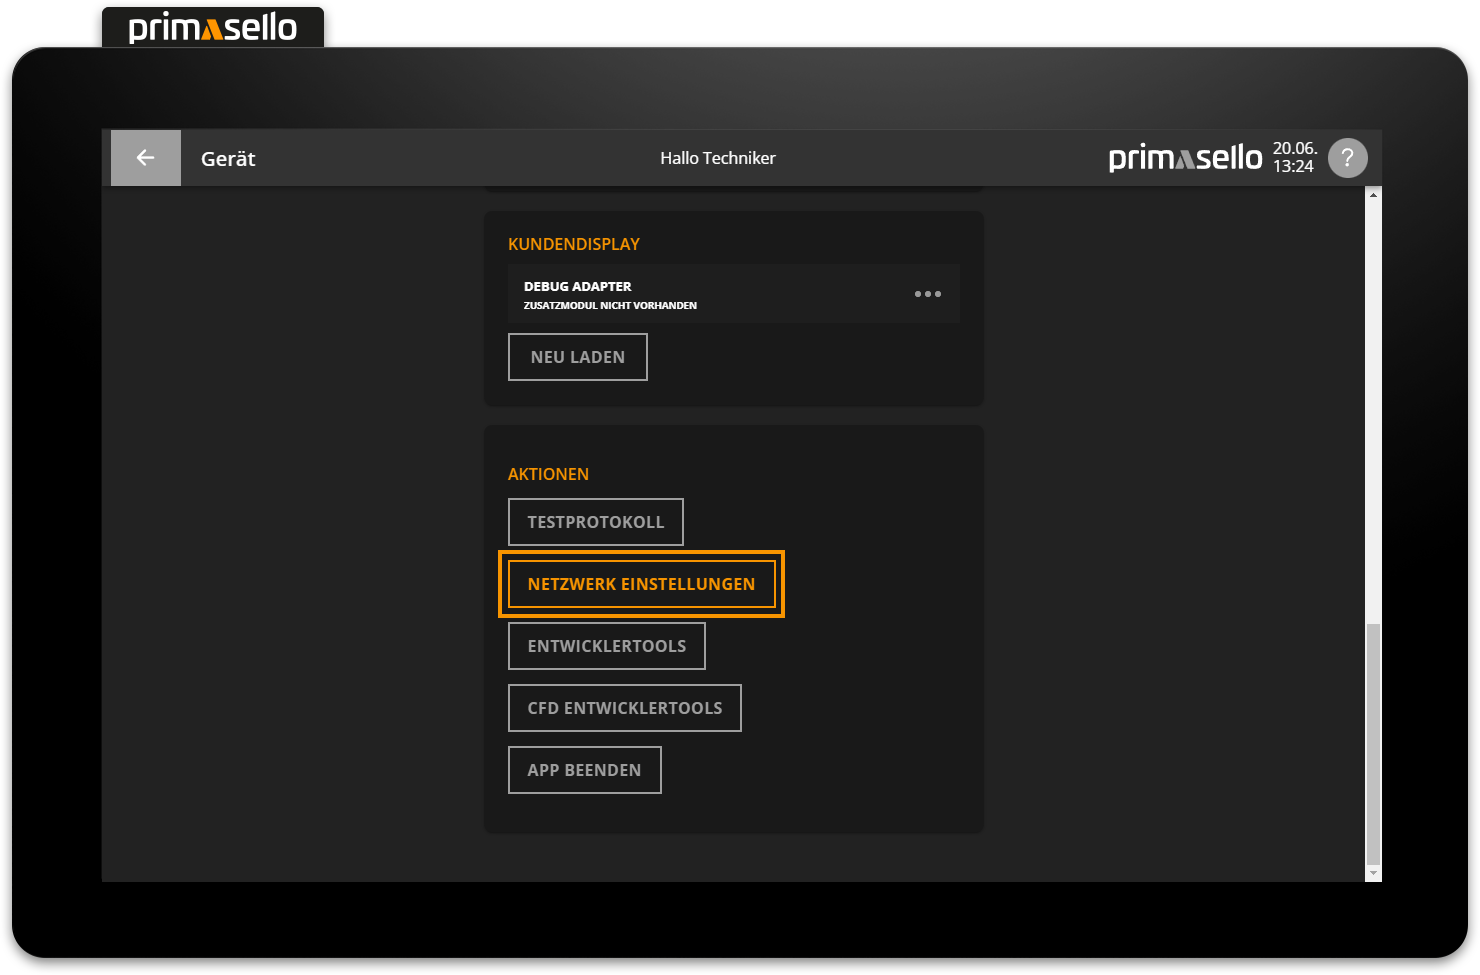1480x975 pixels.
Task: Click the Kundendisplay section heading
Action: pyautogui.click(x=574, y=243)
